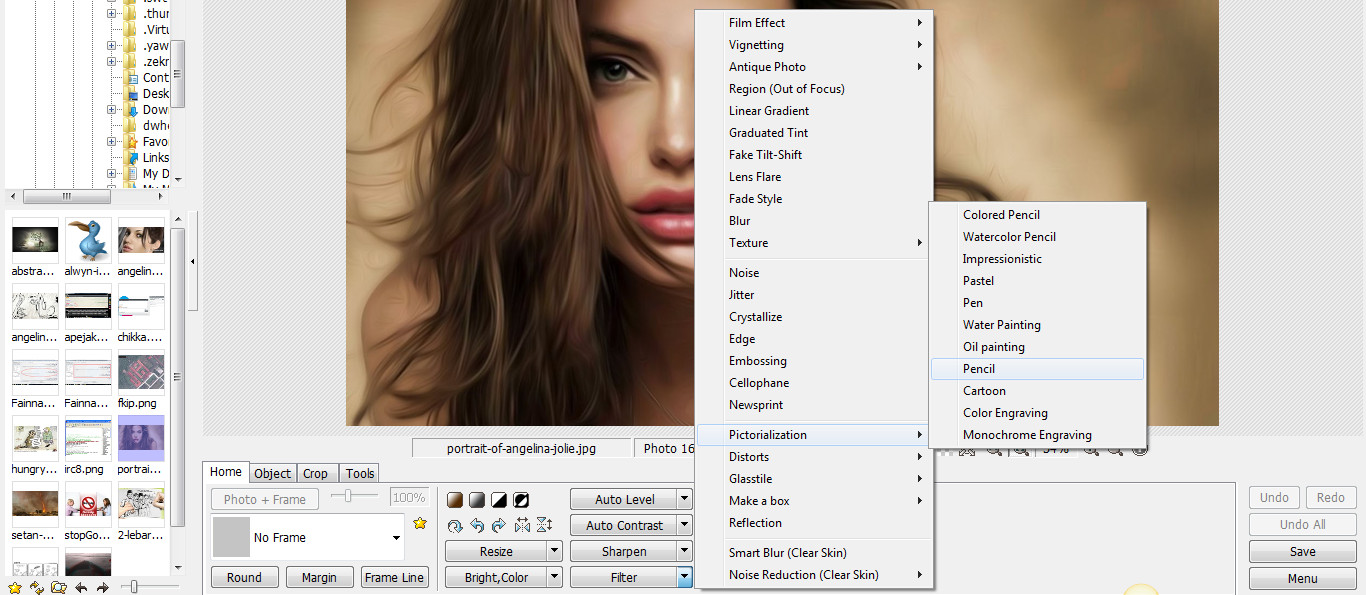Expand the My D folder node

click(x=112, y=174)
